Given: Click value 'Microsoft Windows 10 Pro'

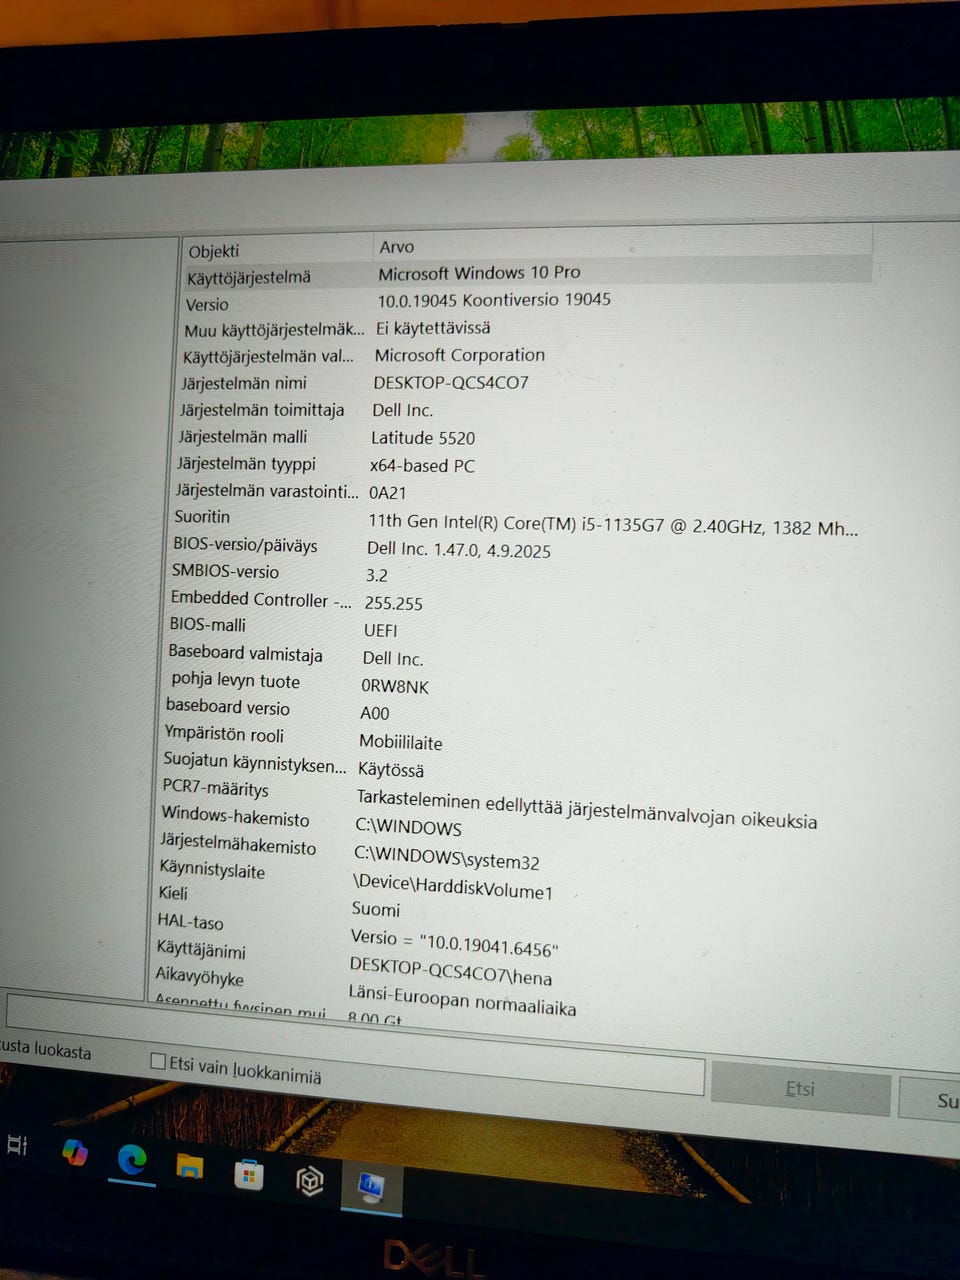Looking at the screenshot, I should pyautogui.click(x=479, y=272).
